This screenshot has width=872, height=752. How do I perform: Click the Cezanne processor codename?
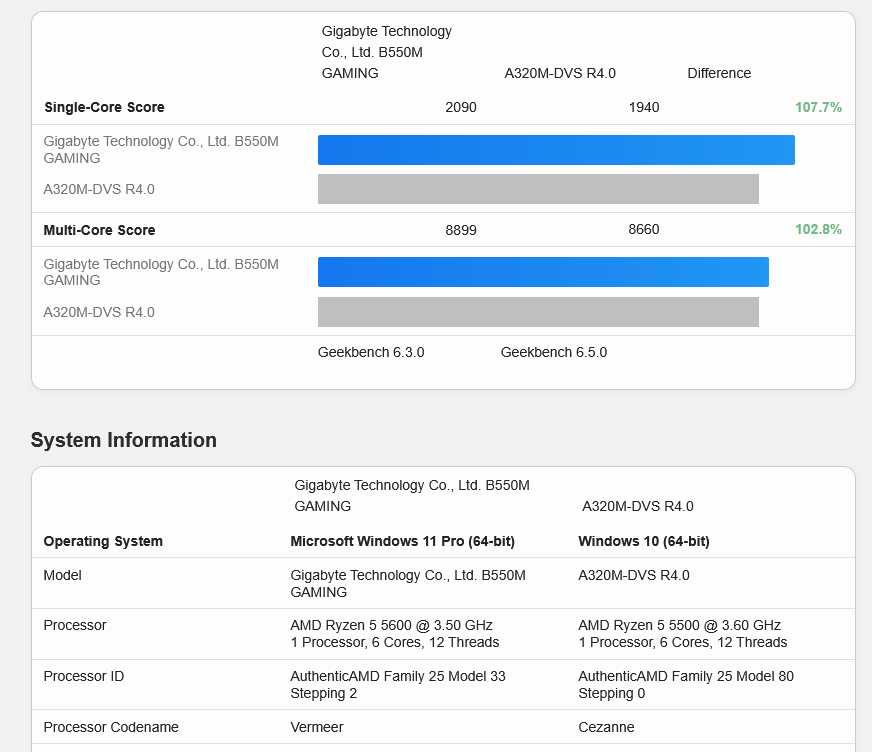point(606,727)
